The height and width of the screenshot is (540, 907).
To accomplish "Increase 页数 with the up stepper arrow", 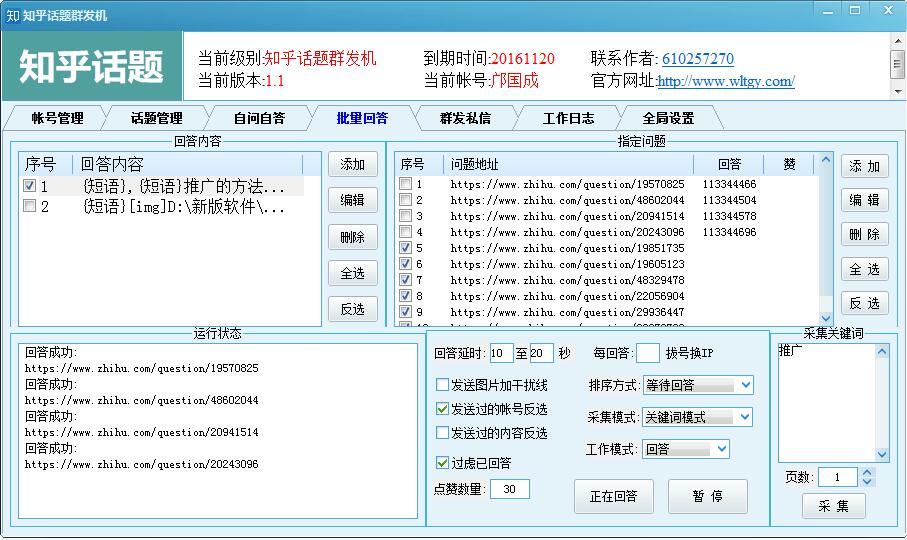I will (867, 472).
